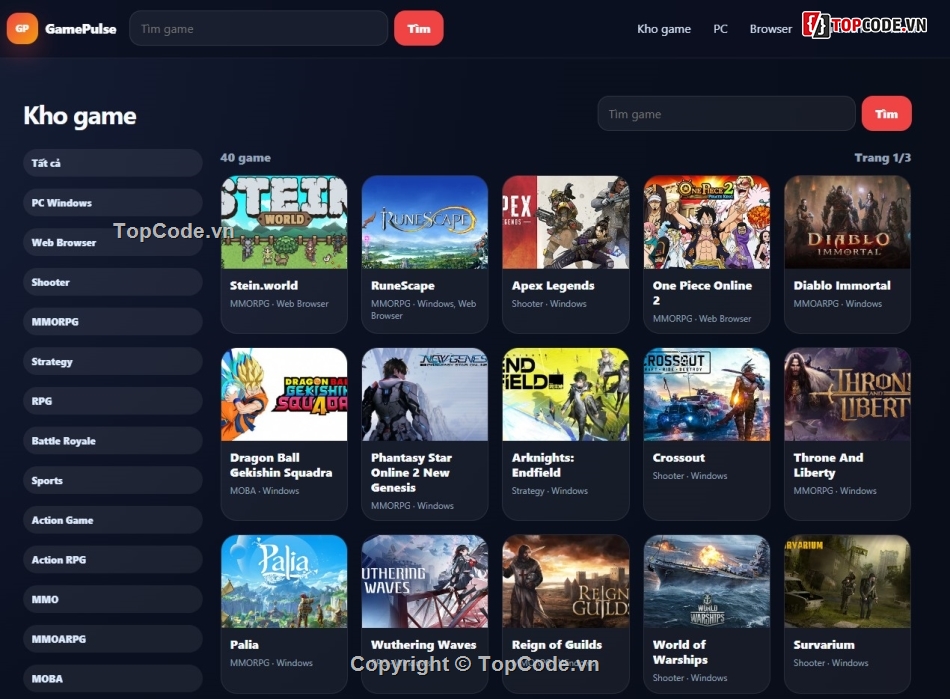Image resolution: width=950 pixels, height=699 pixels.
Task: Click the Throne And Liberty title
Action: (x=828, y=465)
